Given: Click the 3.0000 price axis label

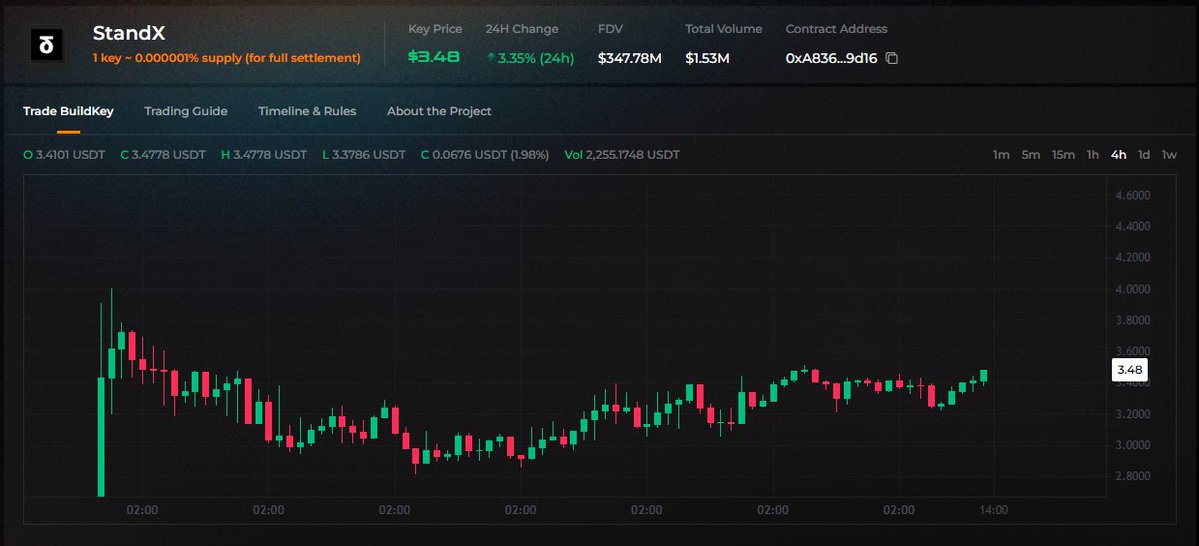Looking at the screenshot, I should 1132,445.
